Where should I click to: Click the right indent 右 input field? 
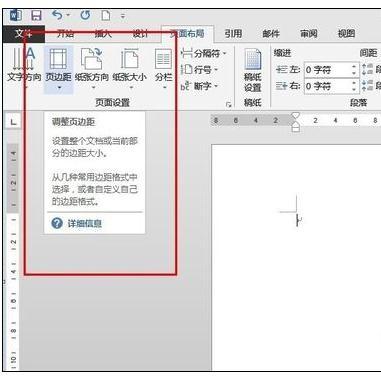pyautogui.click(x=328, y=86)
